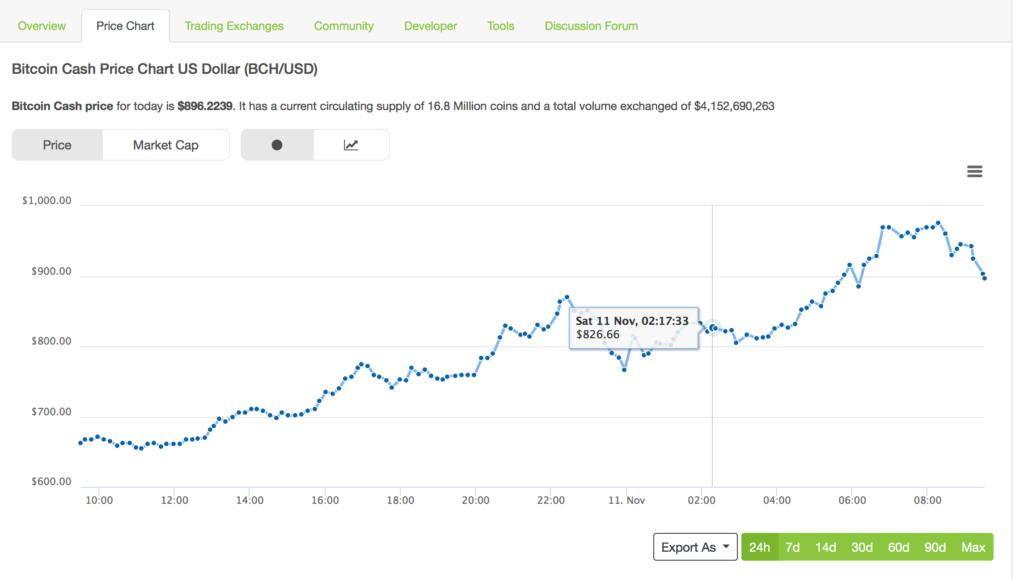Switch chart to 60d range

899,547
